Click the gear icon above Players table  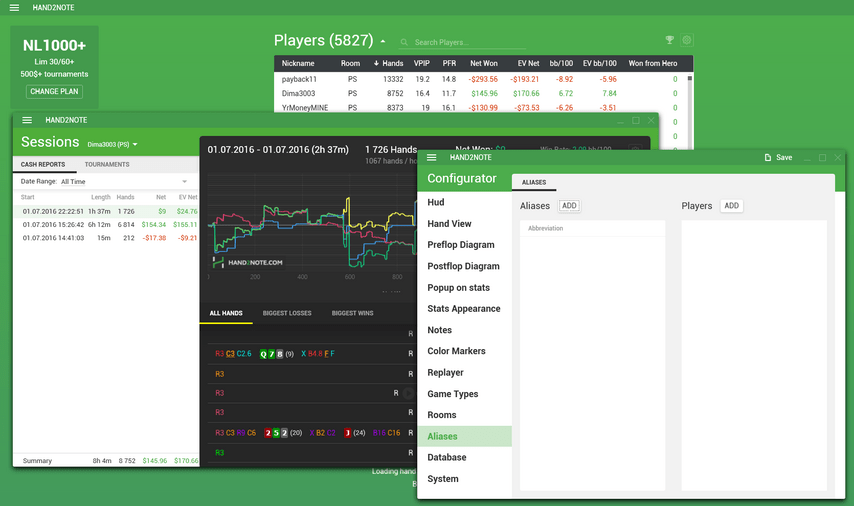coord(687,40)
